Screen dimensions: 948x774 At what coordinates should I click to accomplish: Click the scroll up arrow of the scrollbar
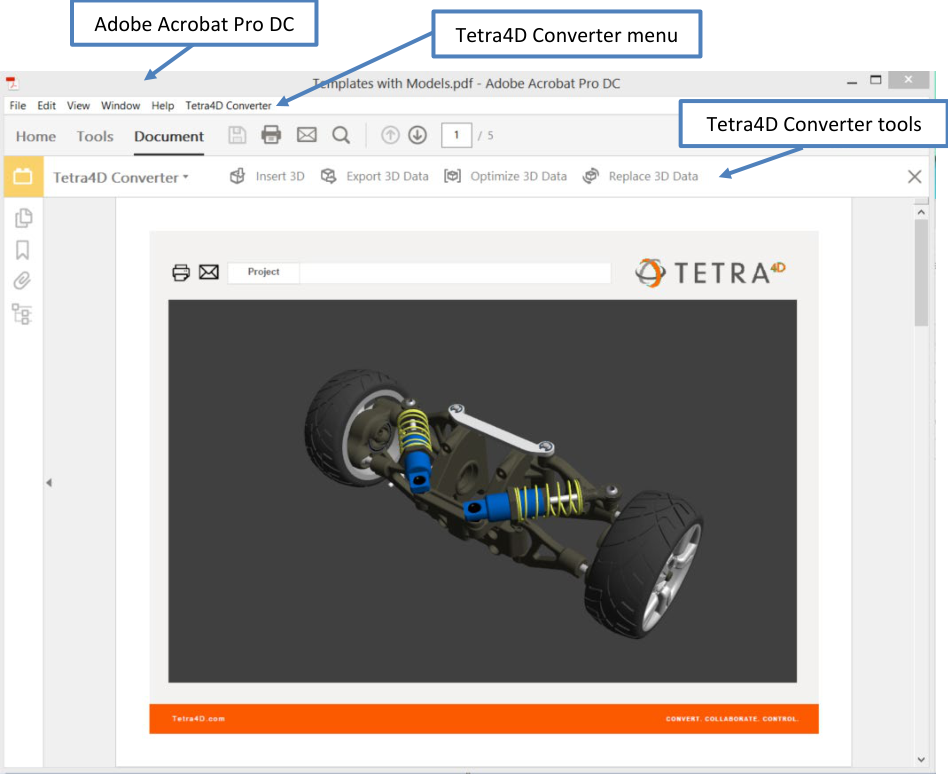coord(921,212)
